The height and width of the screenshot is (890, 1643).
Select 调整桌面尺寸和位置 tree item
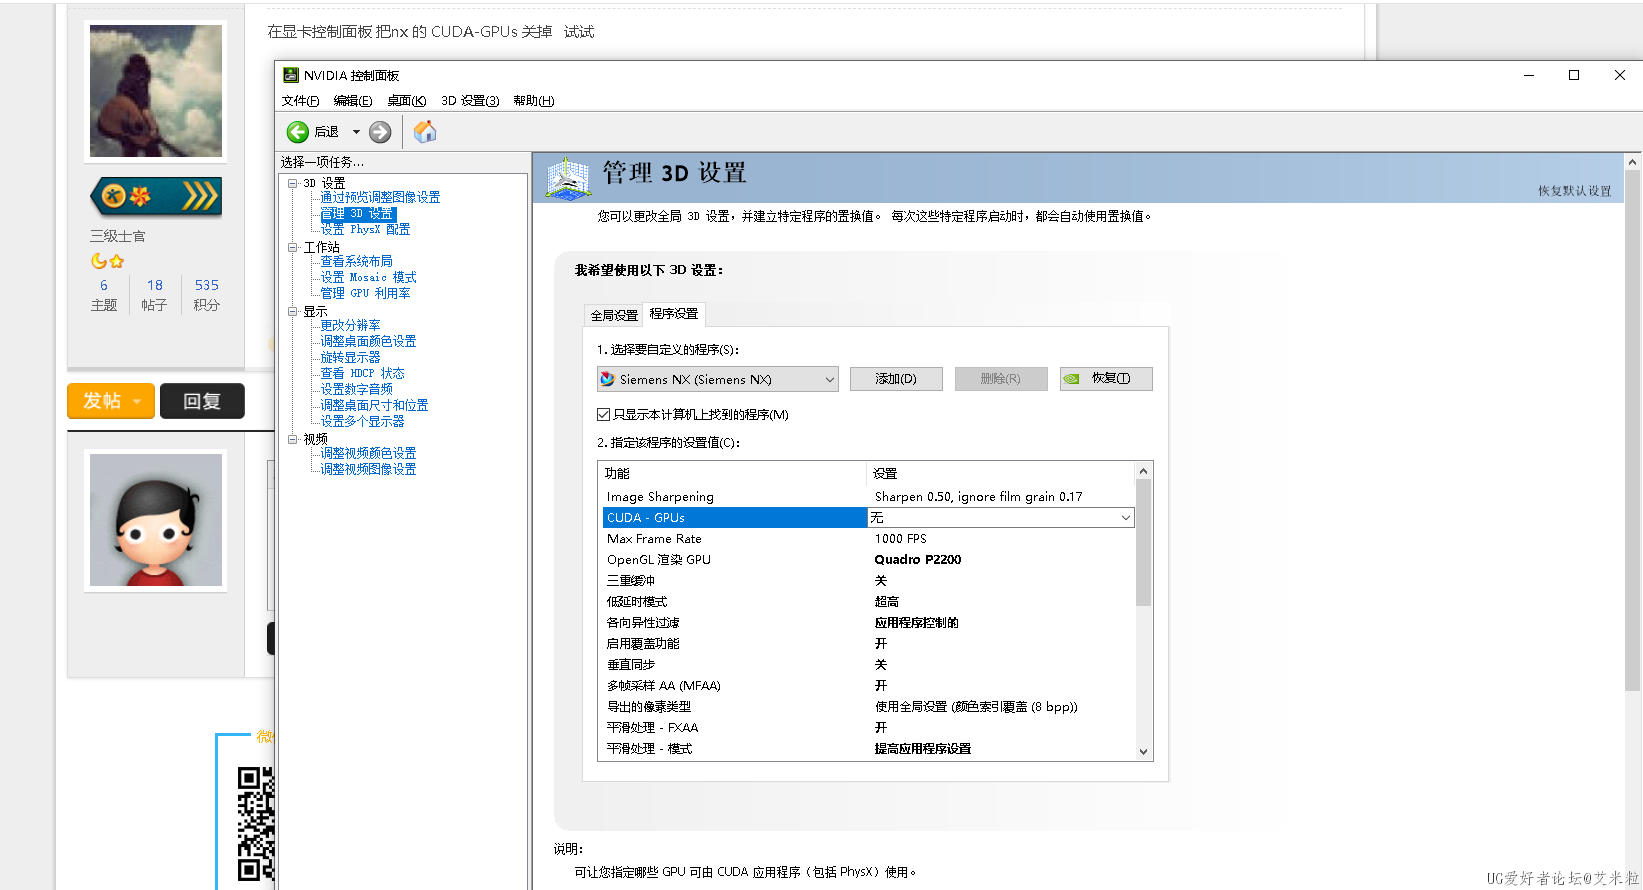click(x=374, y=406)
